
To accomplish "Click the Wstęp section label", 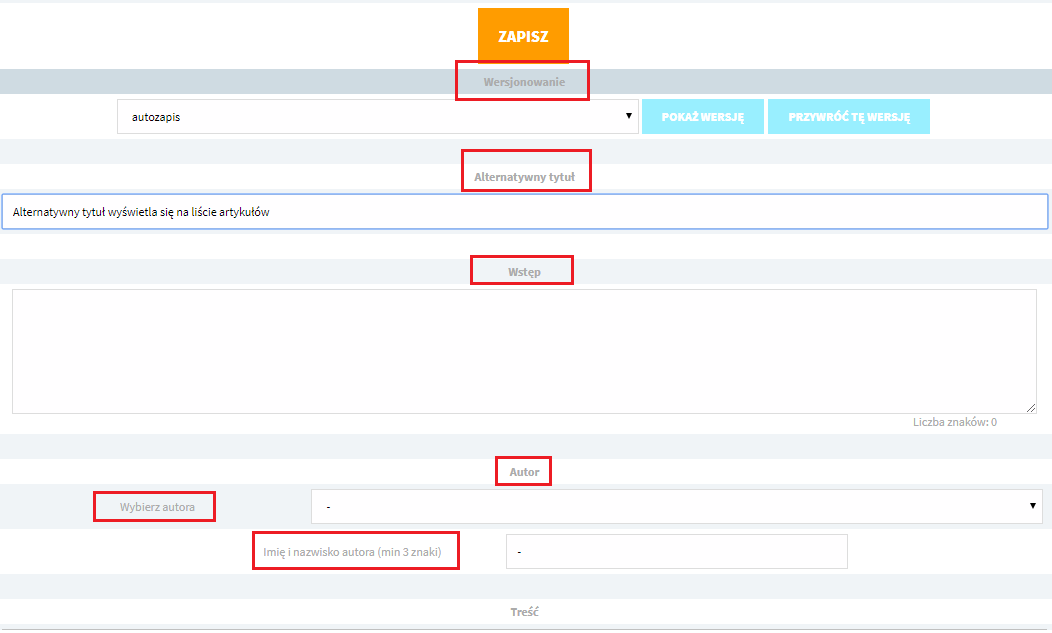I will click(x=524, y=272).
